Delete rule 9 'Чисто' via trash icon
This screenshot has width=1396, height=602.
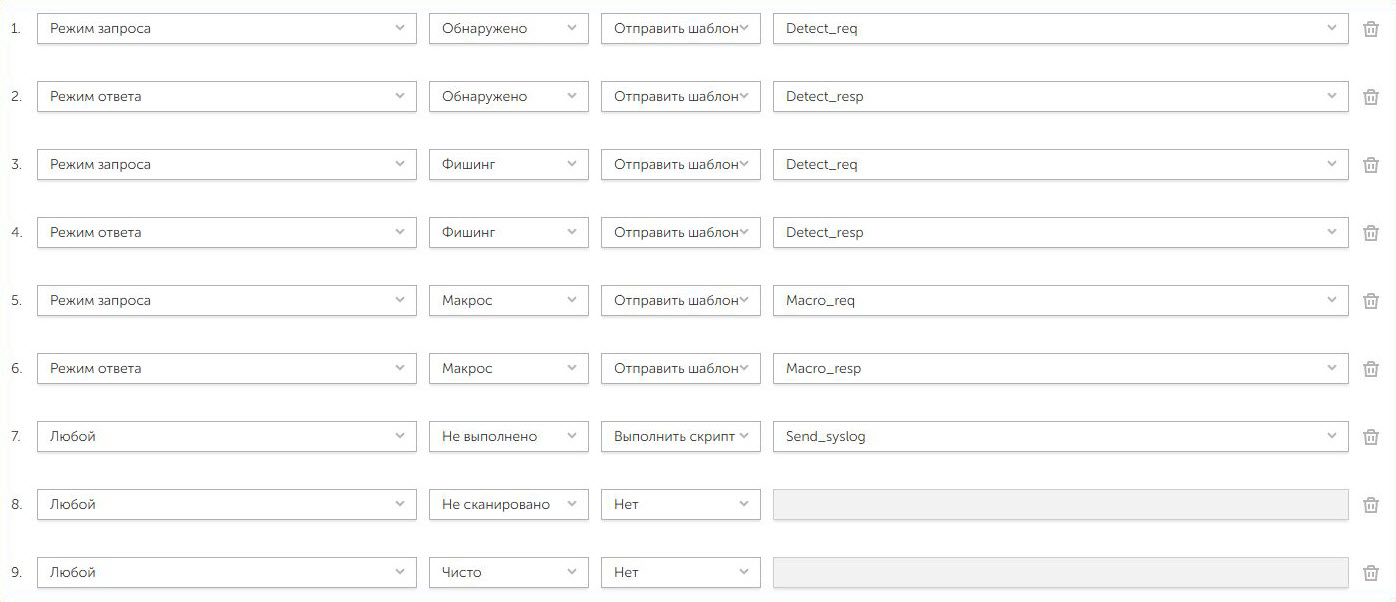coord(1371,573)
